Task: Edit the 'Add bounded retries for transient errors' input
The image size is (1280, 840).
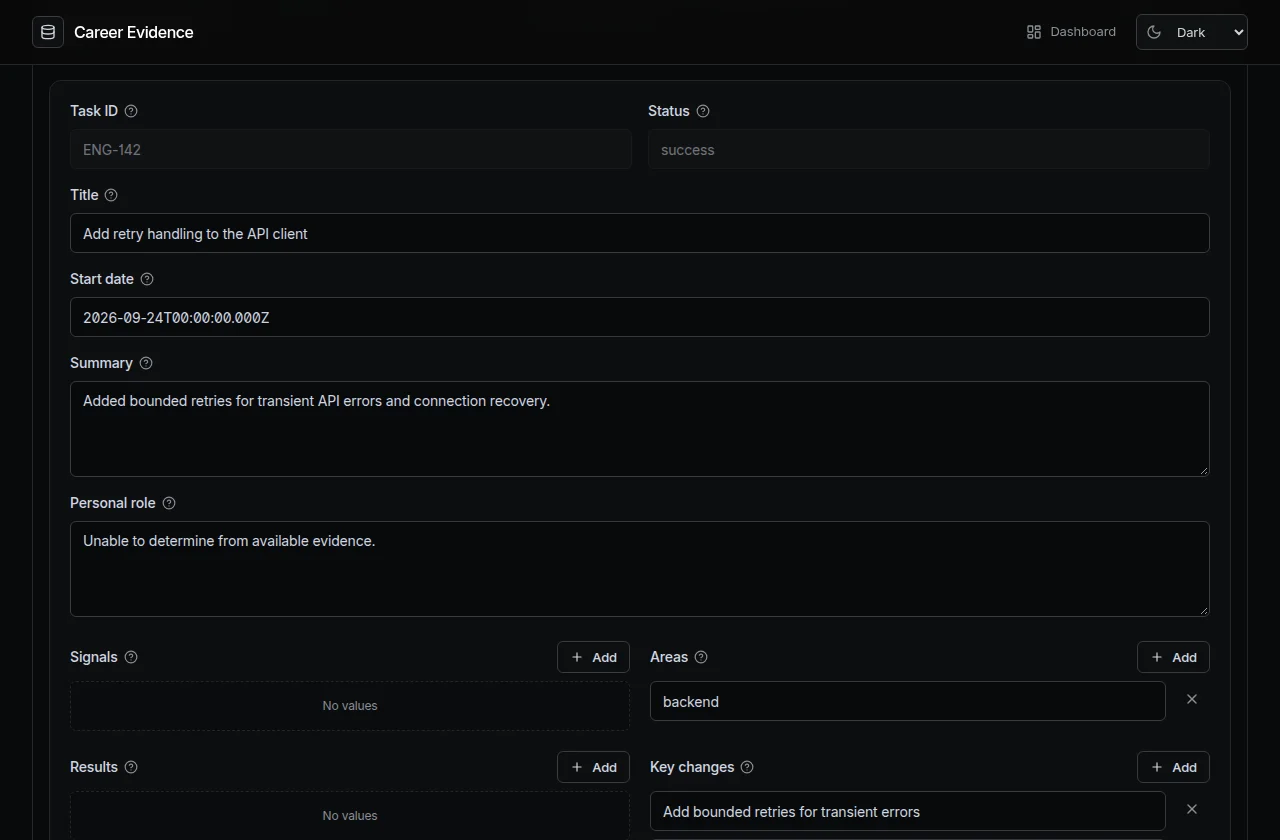Action: point(908,811)
